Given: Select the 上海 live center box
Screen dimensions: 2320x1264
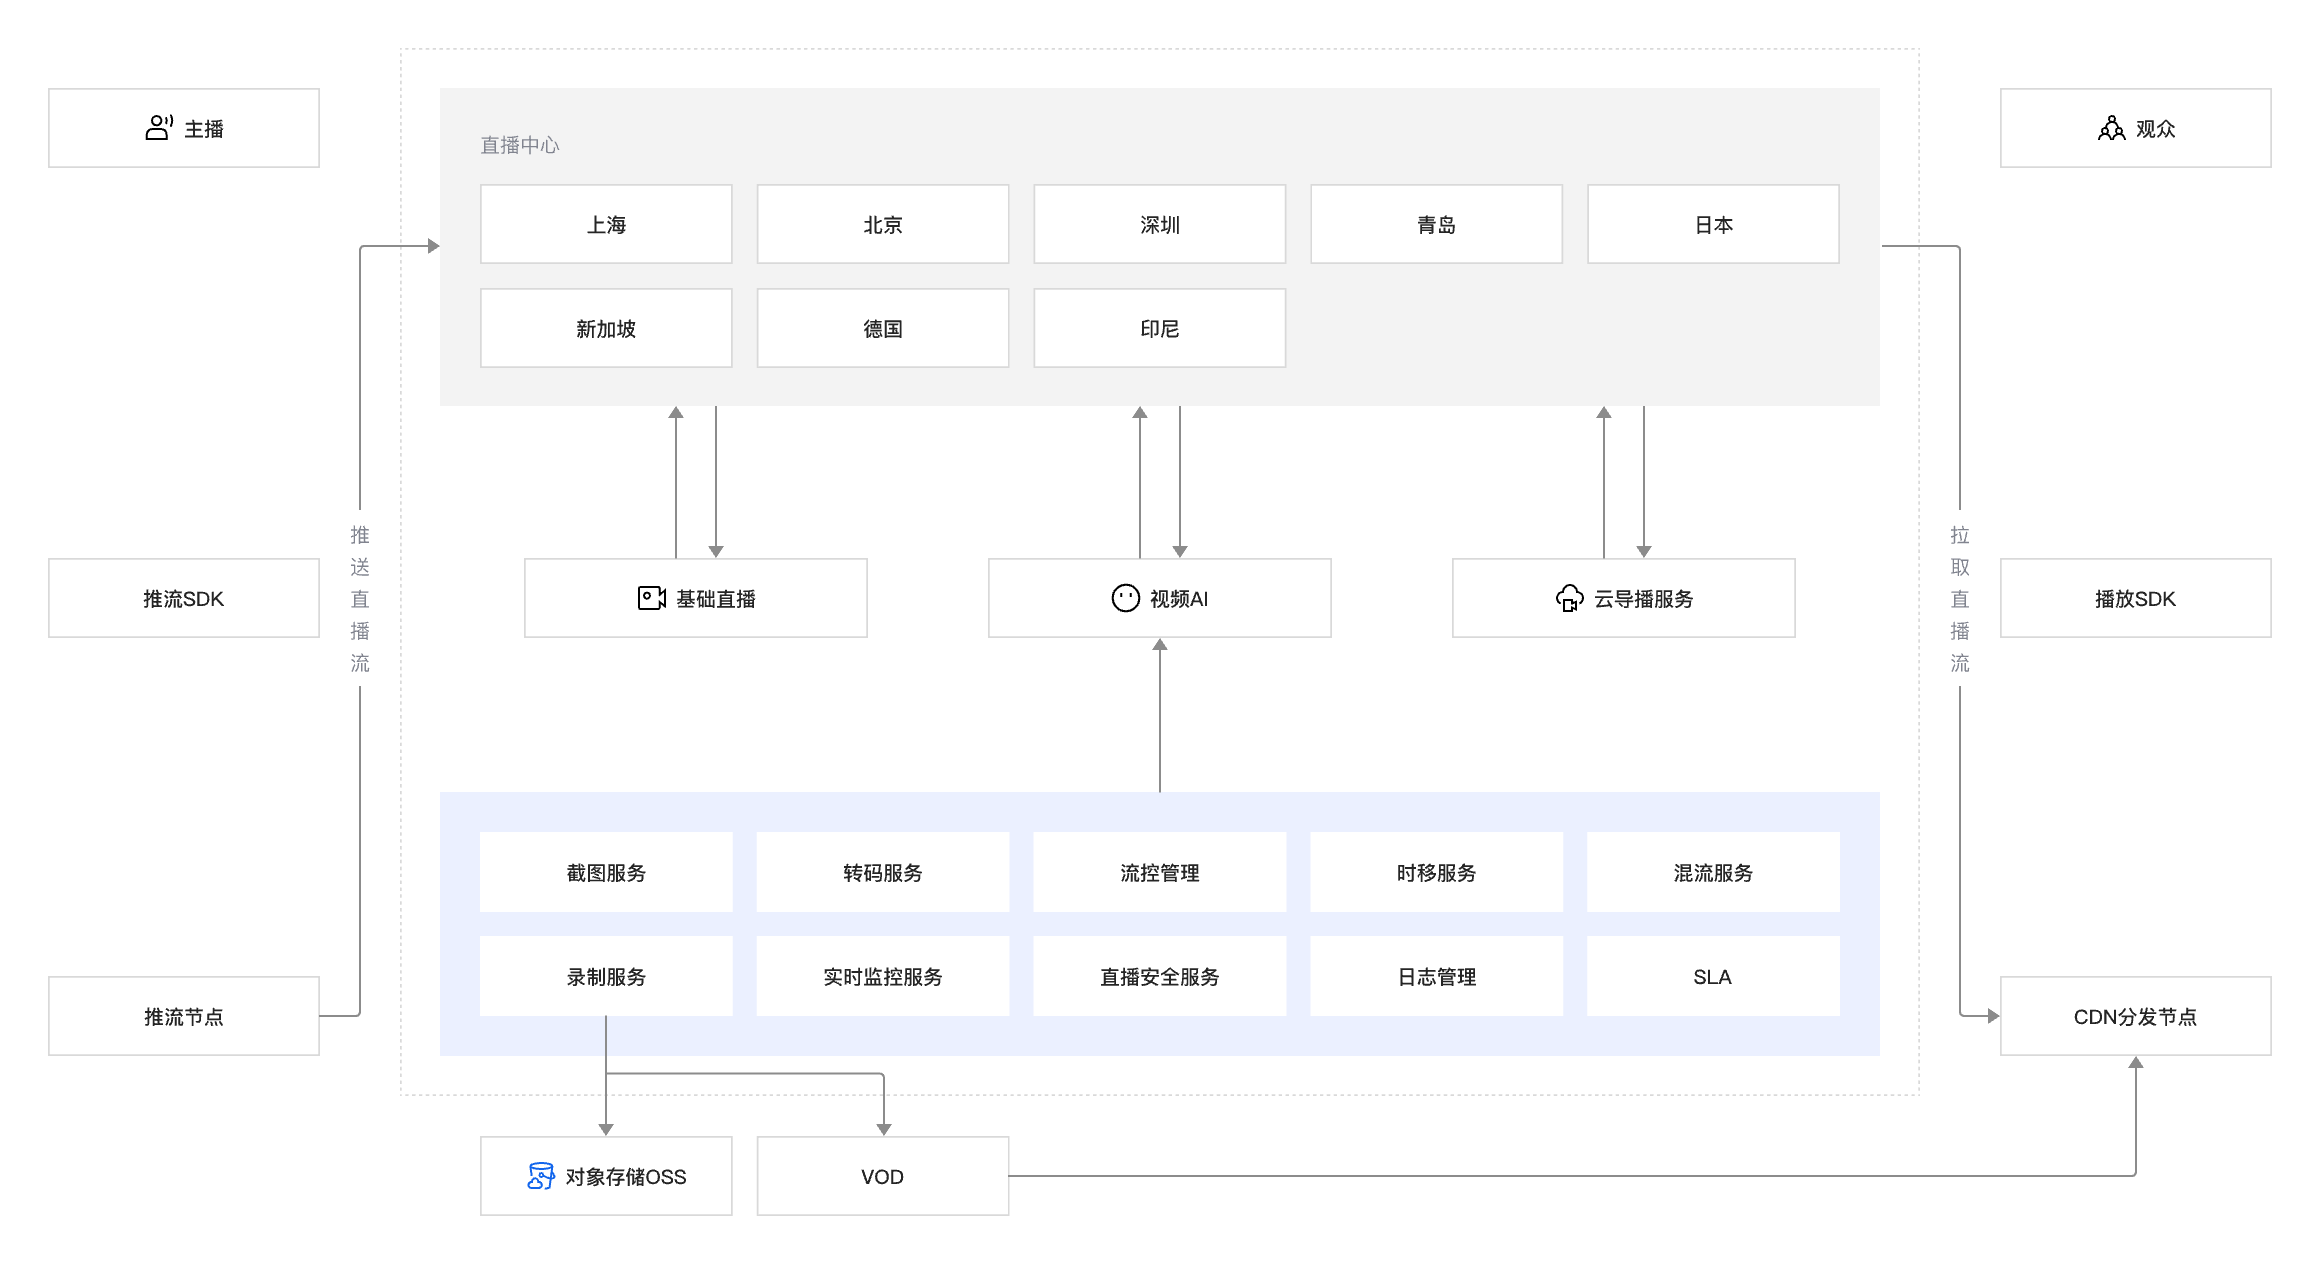Looking at the screenshot, I should click(x=606, y=224).
